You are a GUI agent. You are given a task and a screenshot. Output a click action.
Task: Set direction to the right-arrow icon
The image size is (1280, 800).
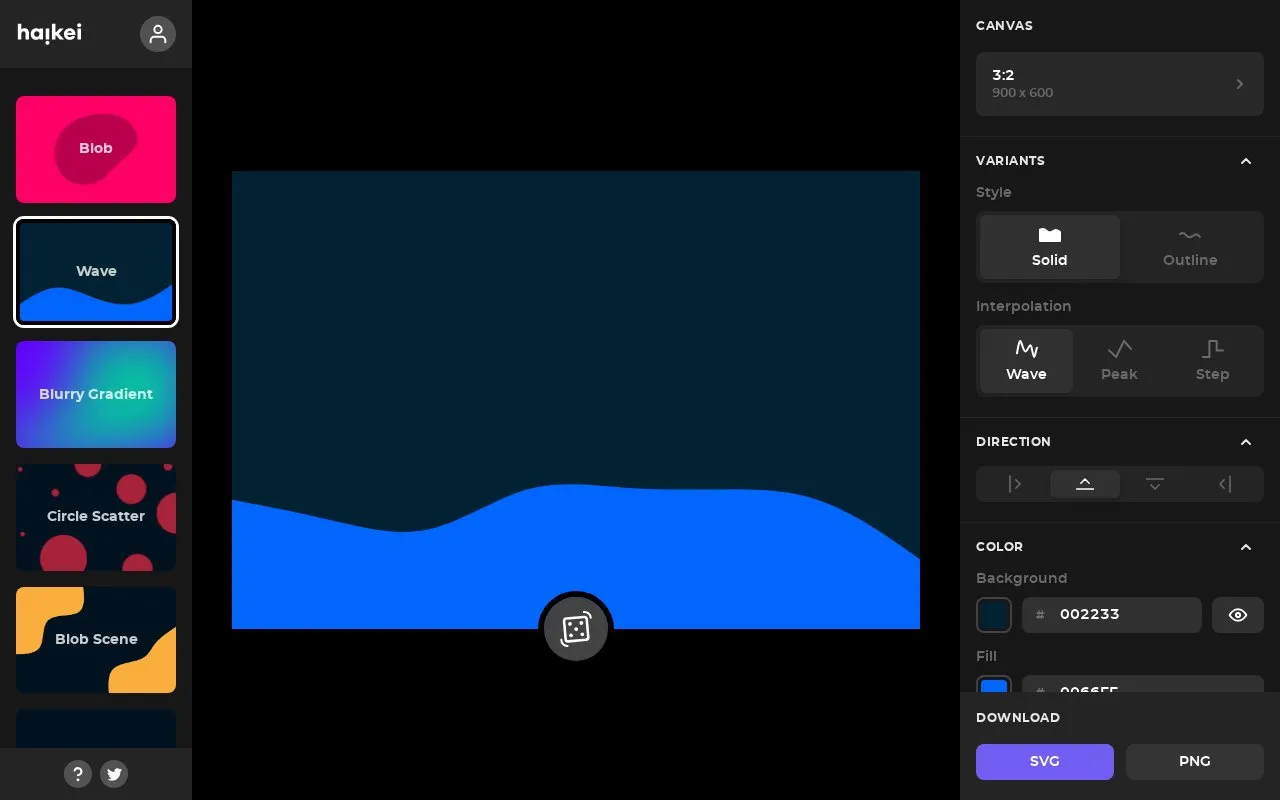[1015, 484]
